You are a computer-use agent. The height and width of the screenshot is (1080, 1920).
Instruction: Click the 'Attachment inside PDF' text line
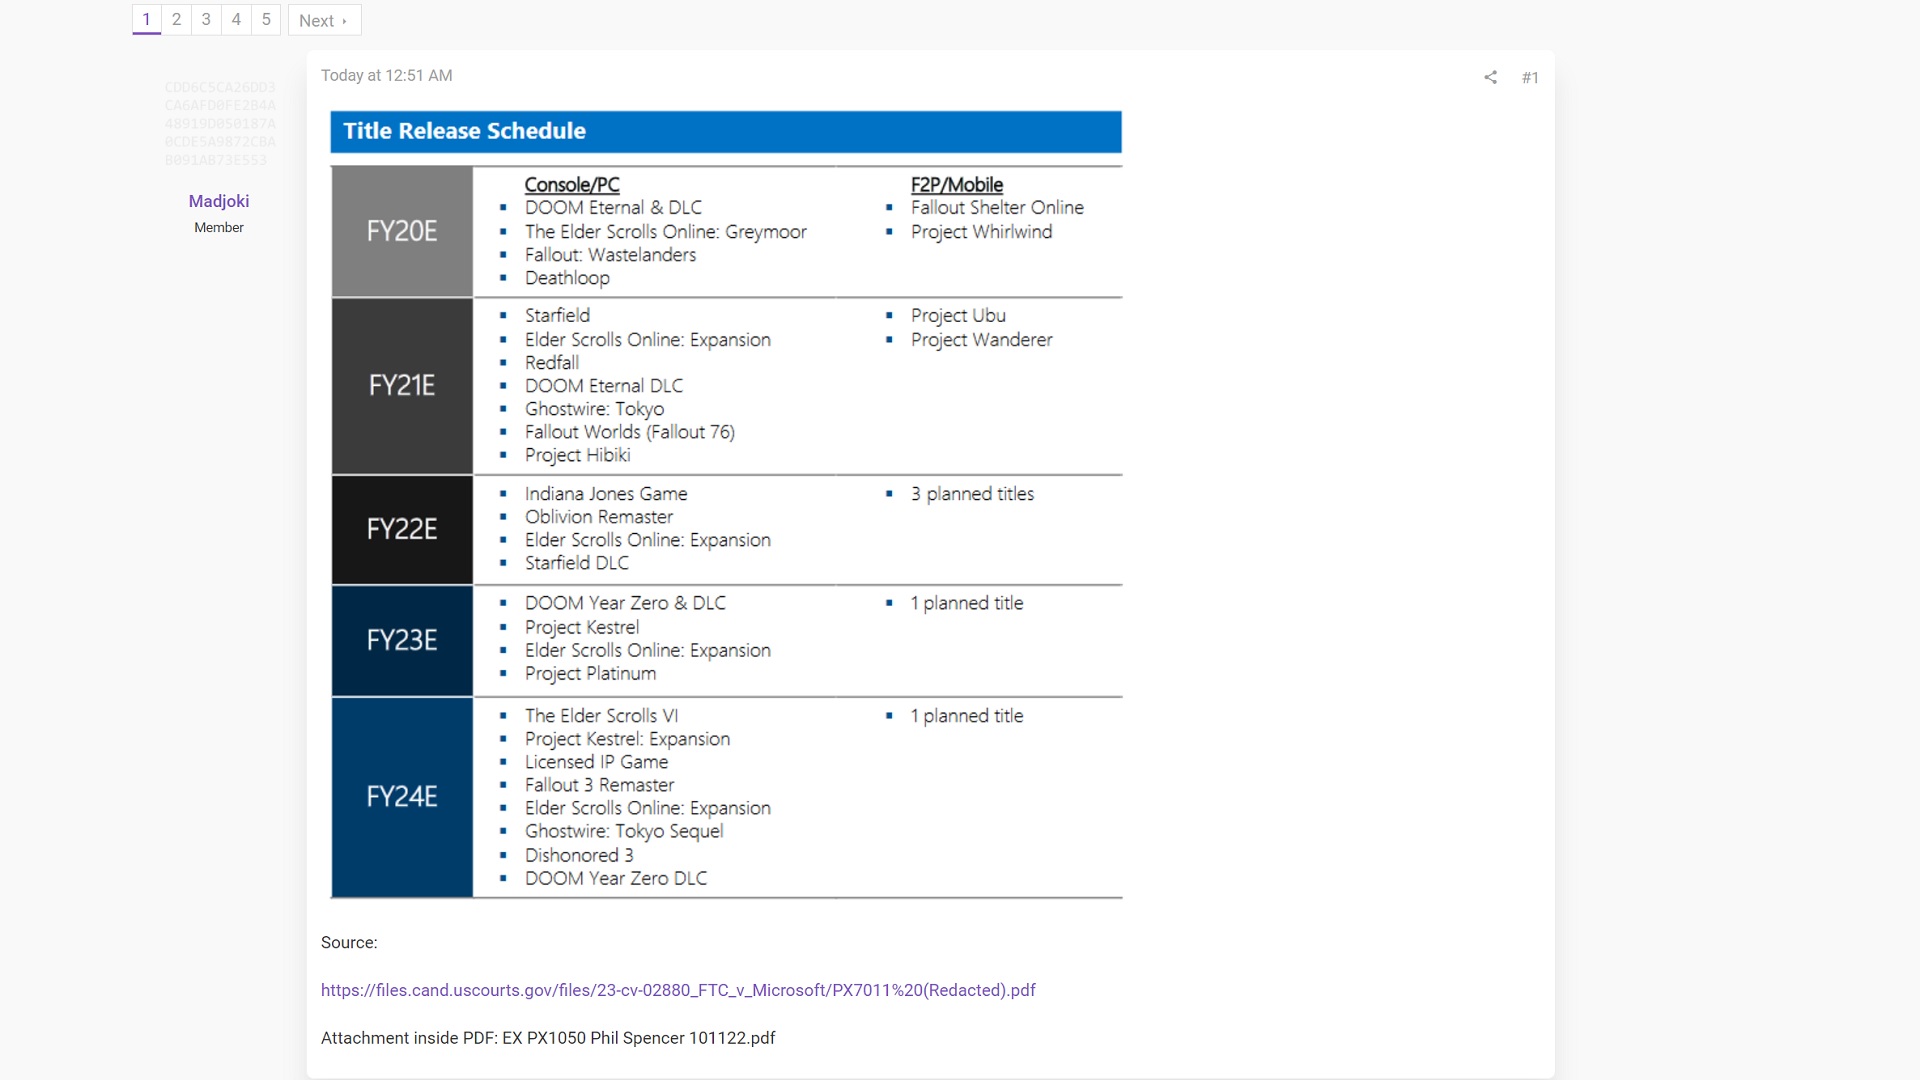click(548, 1038)
